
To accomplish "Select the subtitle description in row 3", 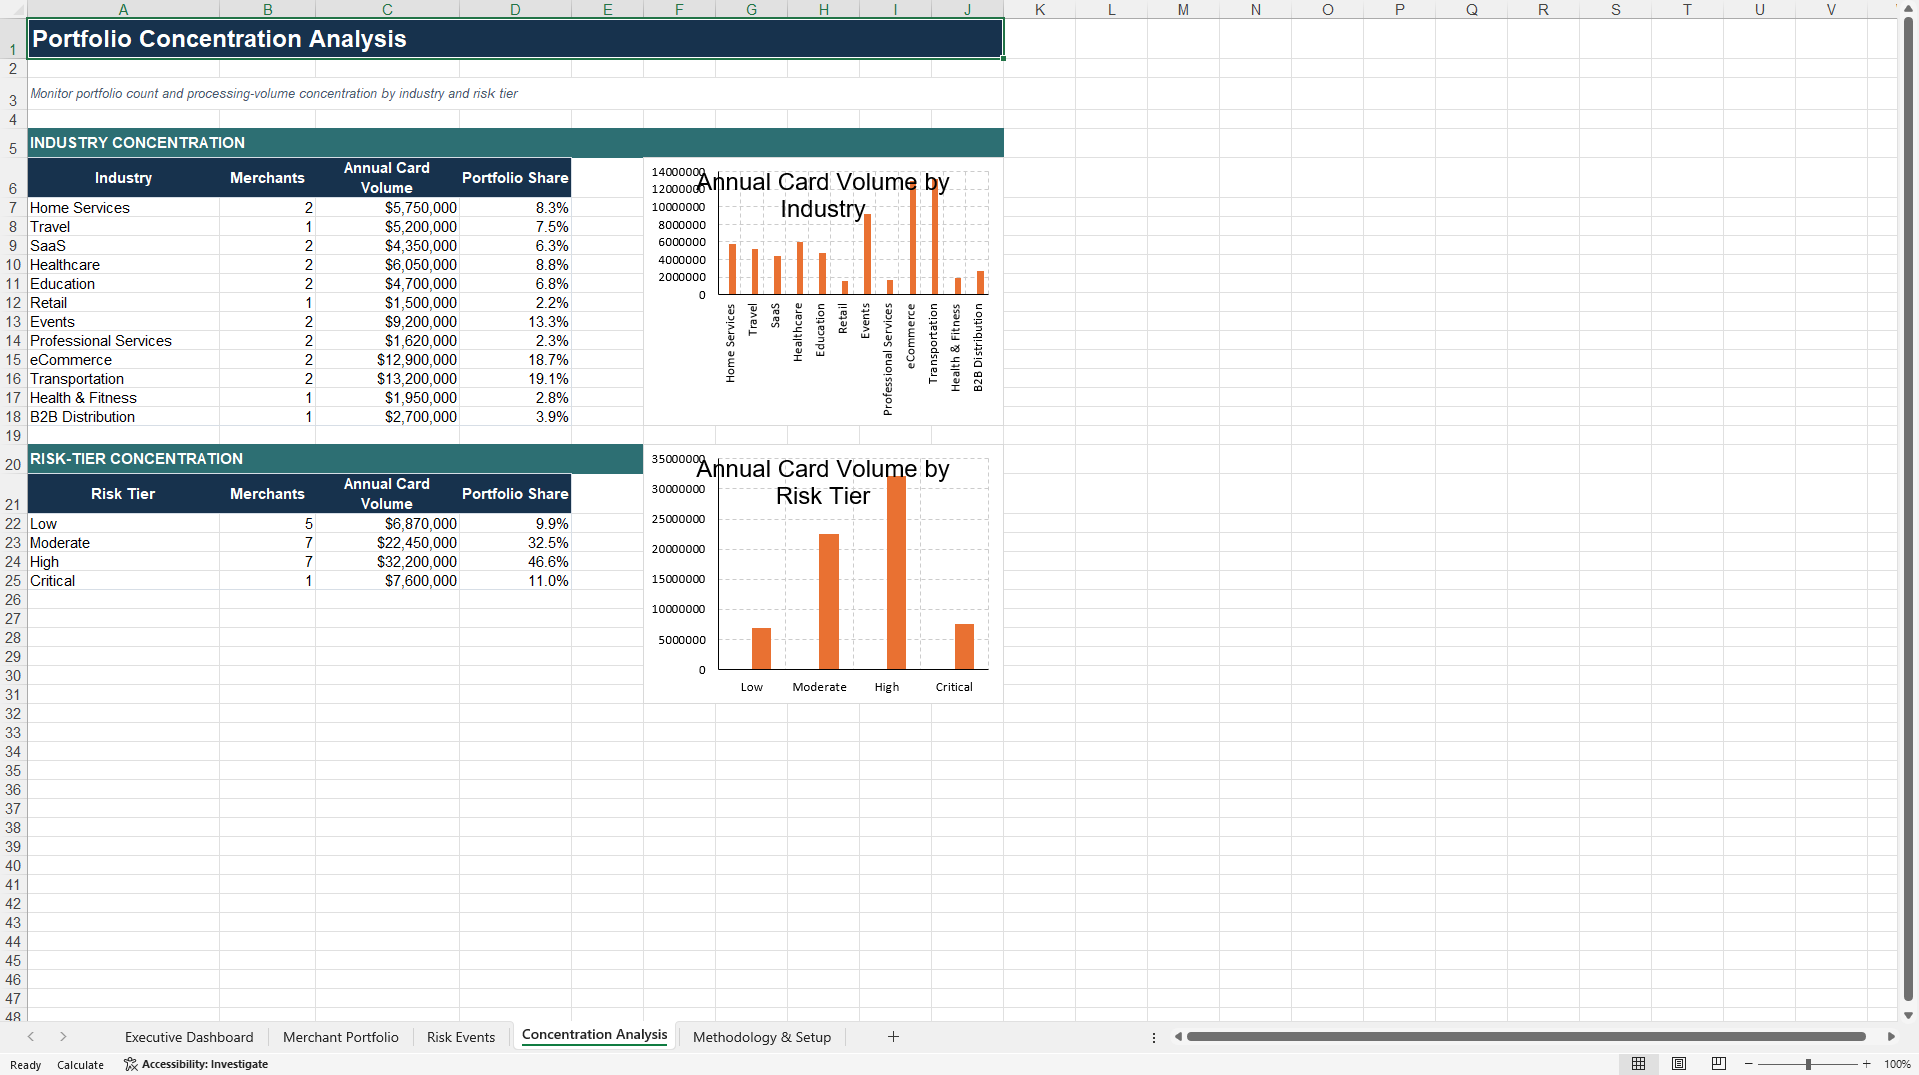I will tap(274, 94).
